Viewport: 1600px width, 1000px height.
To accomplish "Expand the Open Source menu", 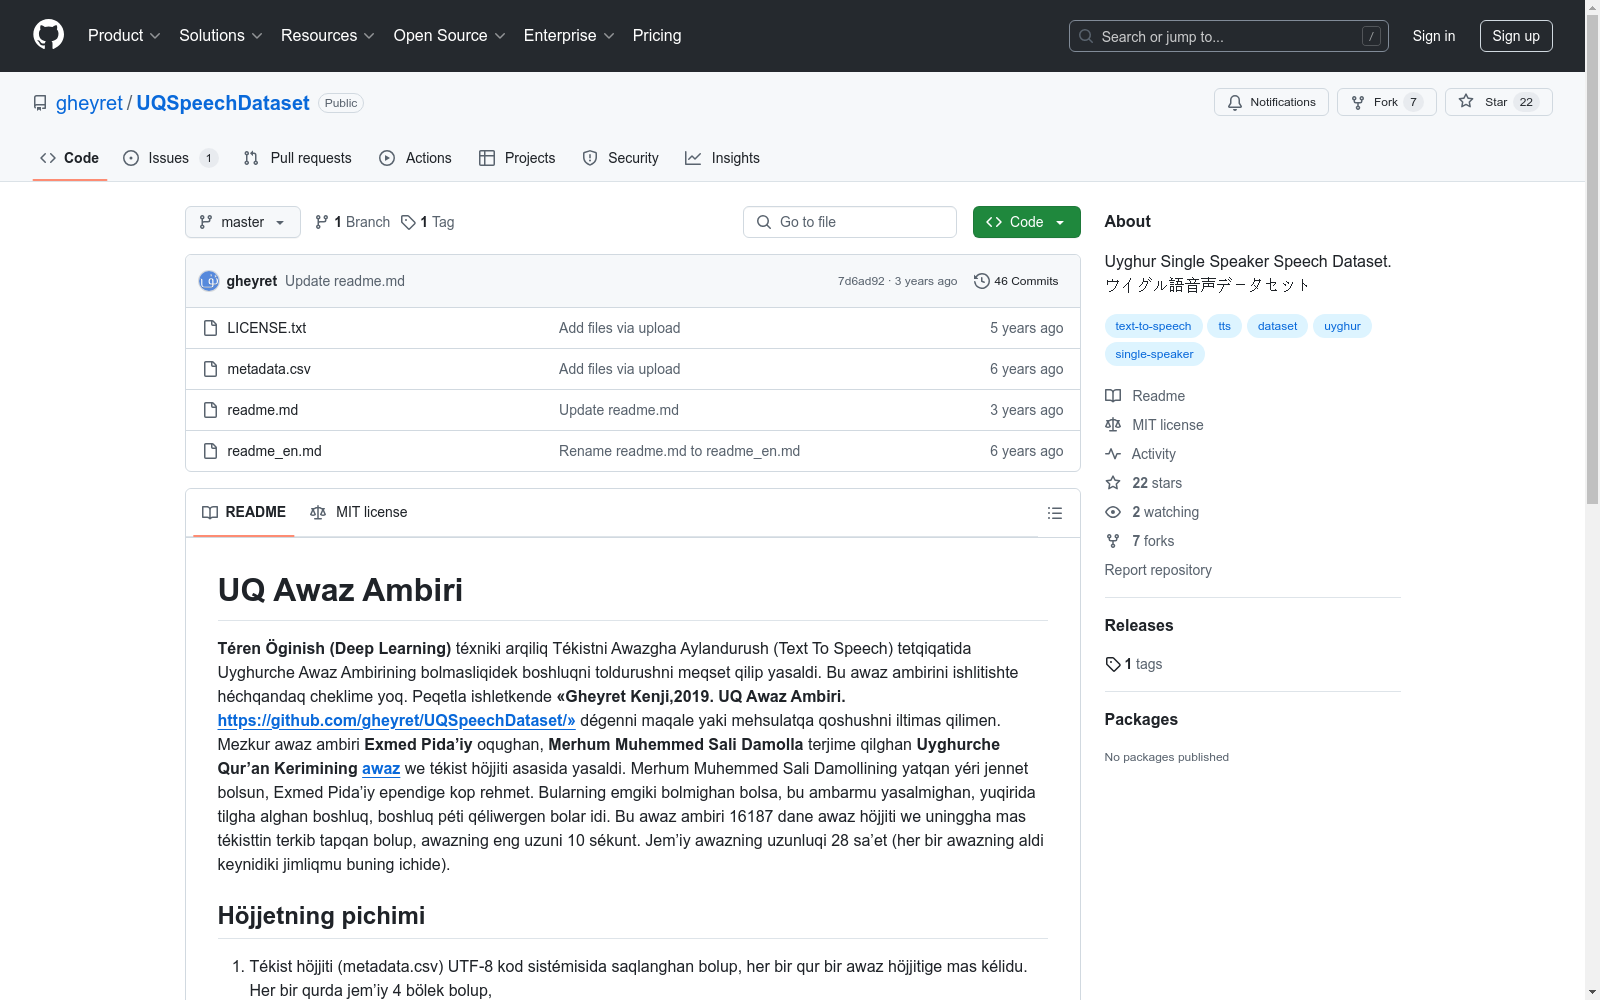I will (x=450, y=36).
